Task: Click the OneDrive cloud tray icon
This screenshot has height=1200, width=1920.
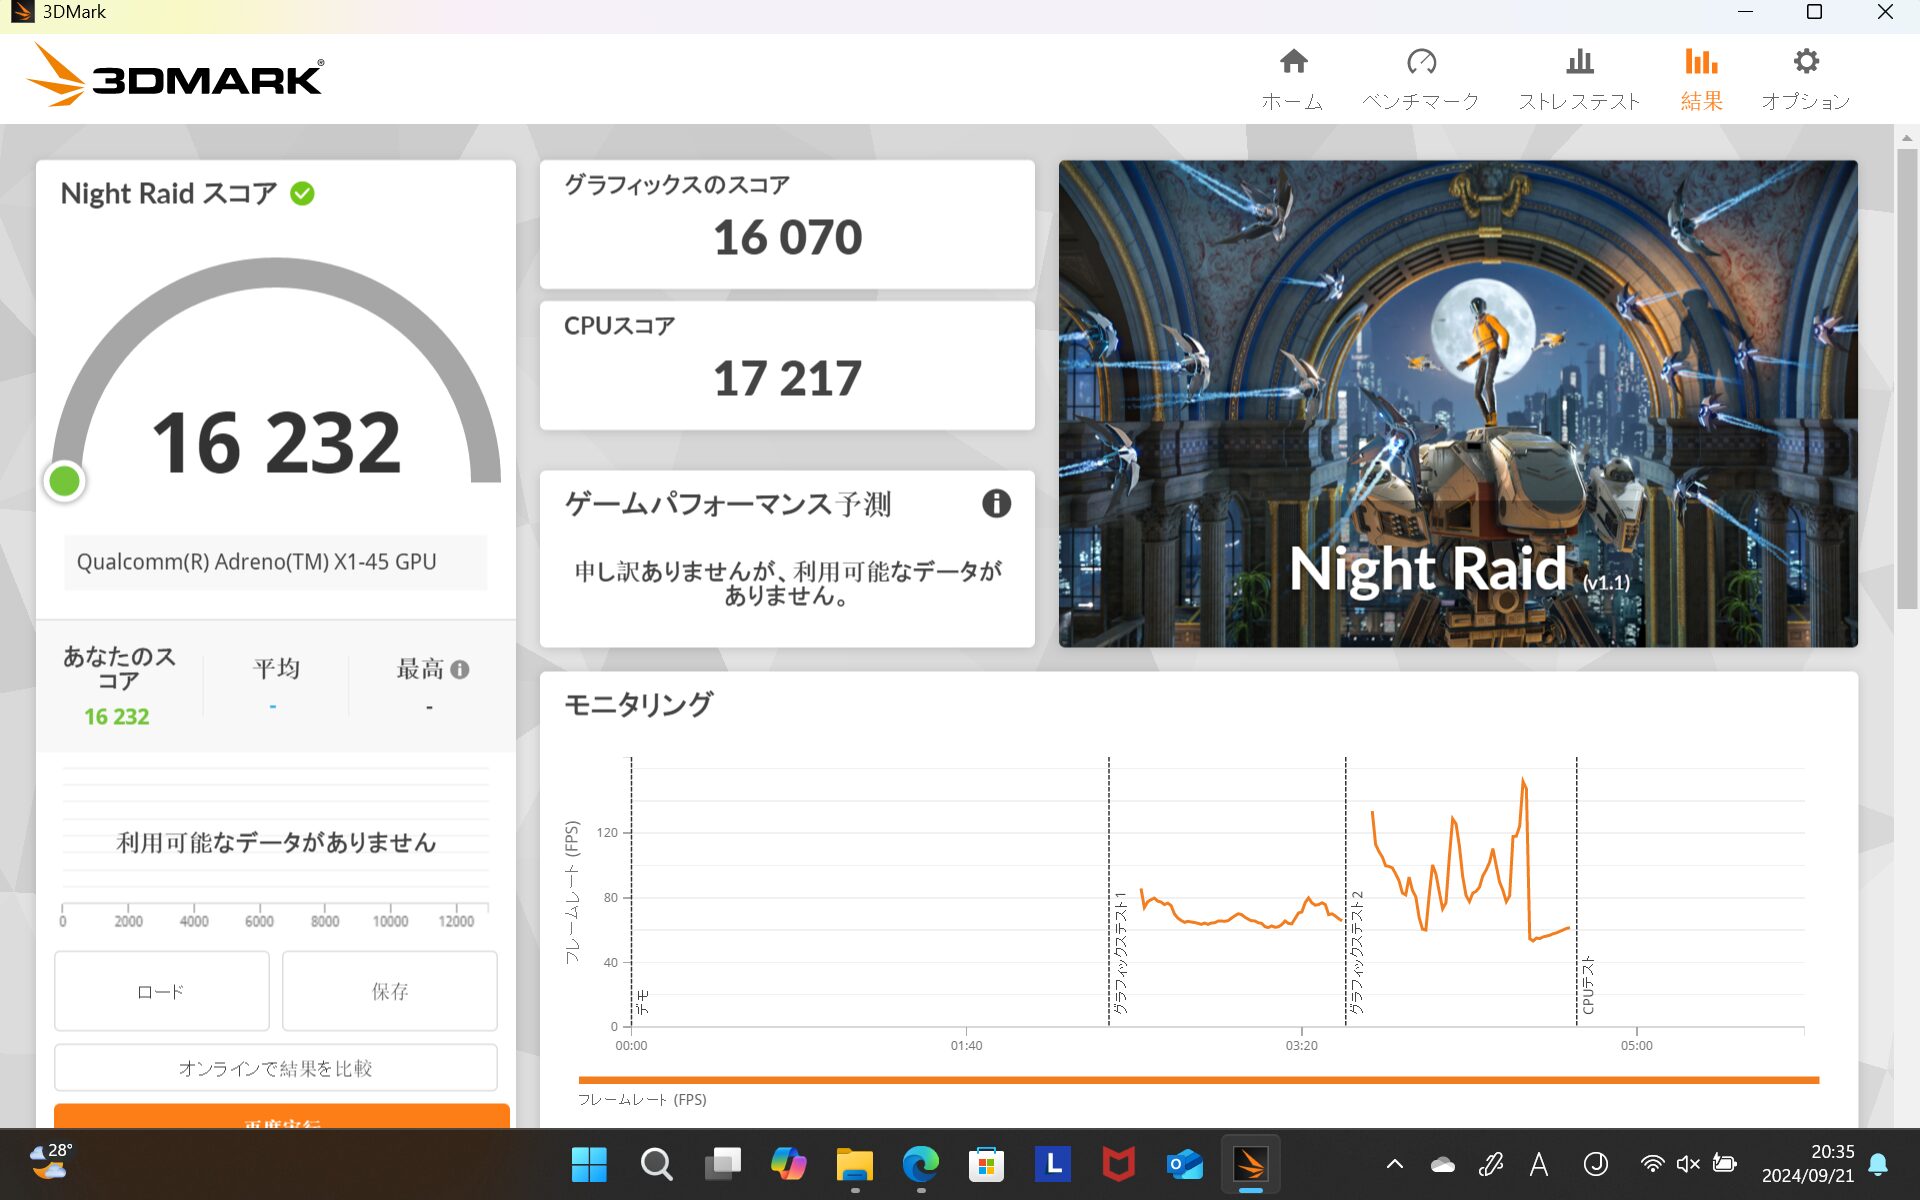Action: [1443, 1164]
